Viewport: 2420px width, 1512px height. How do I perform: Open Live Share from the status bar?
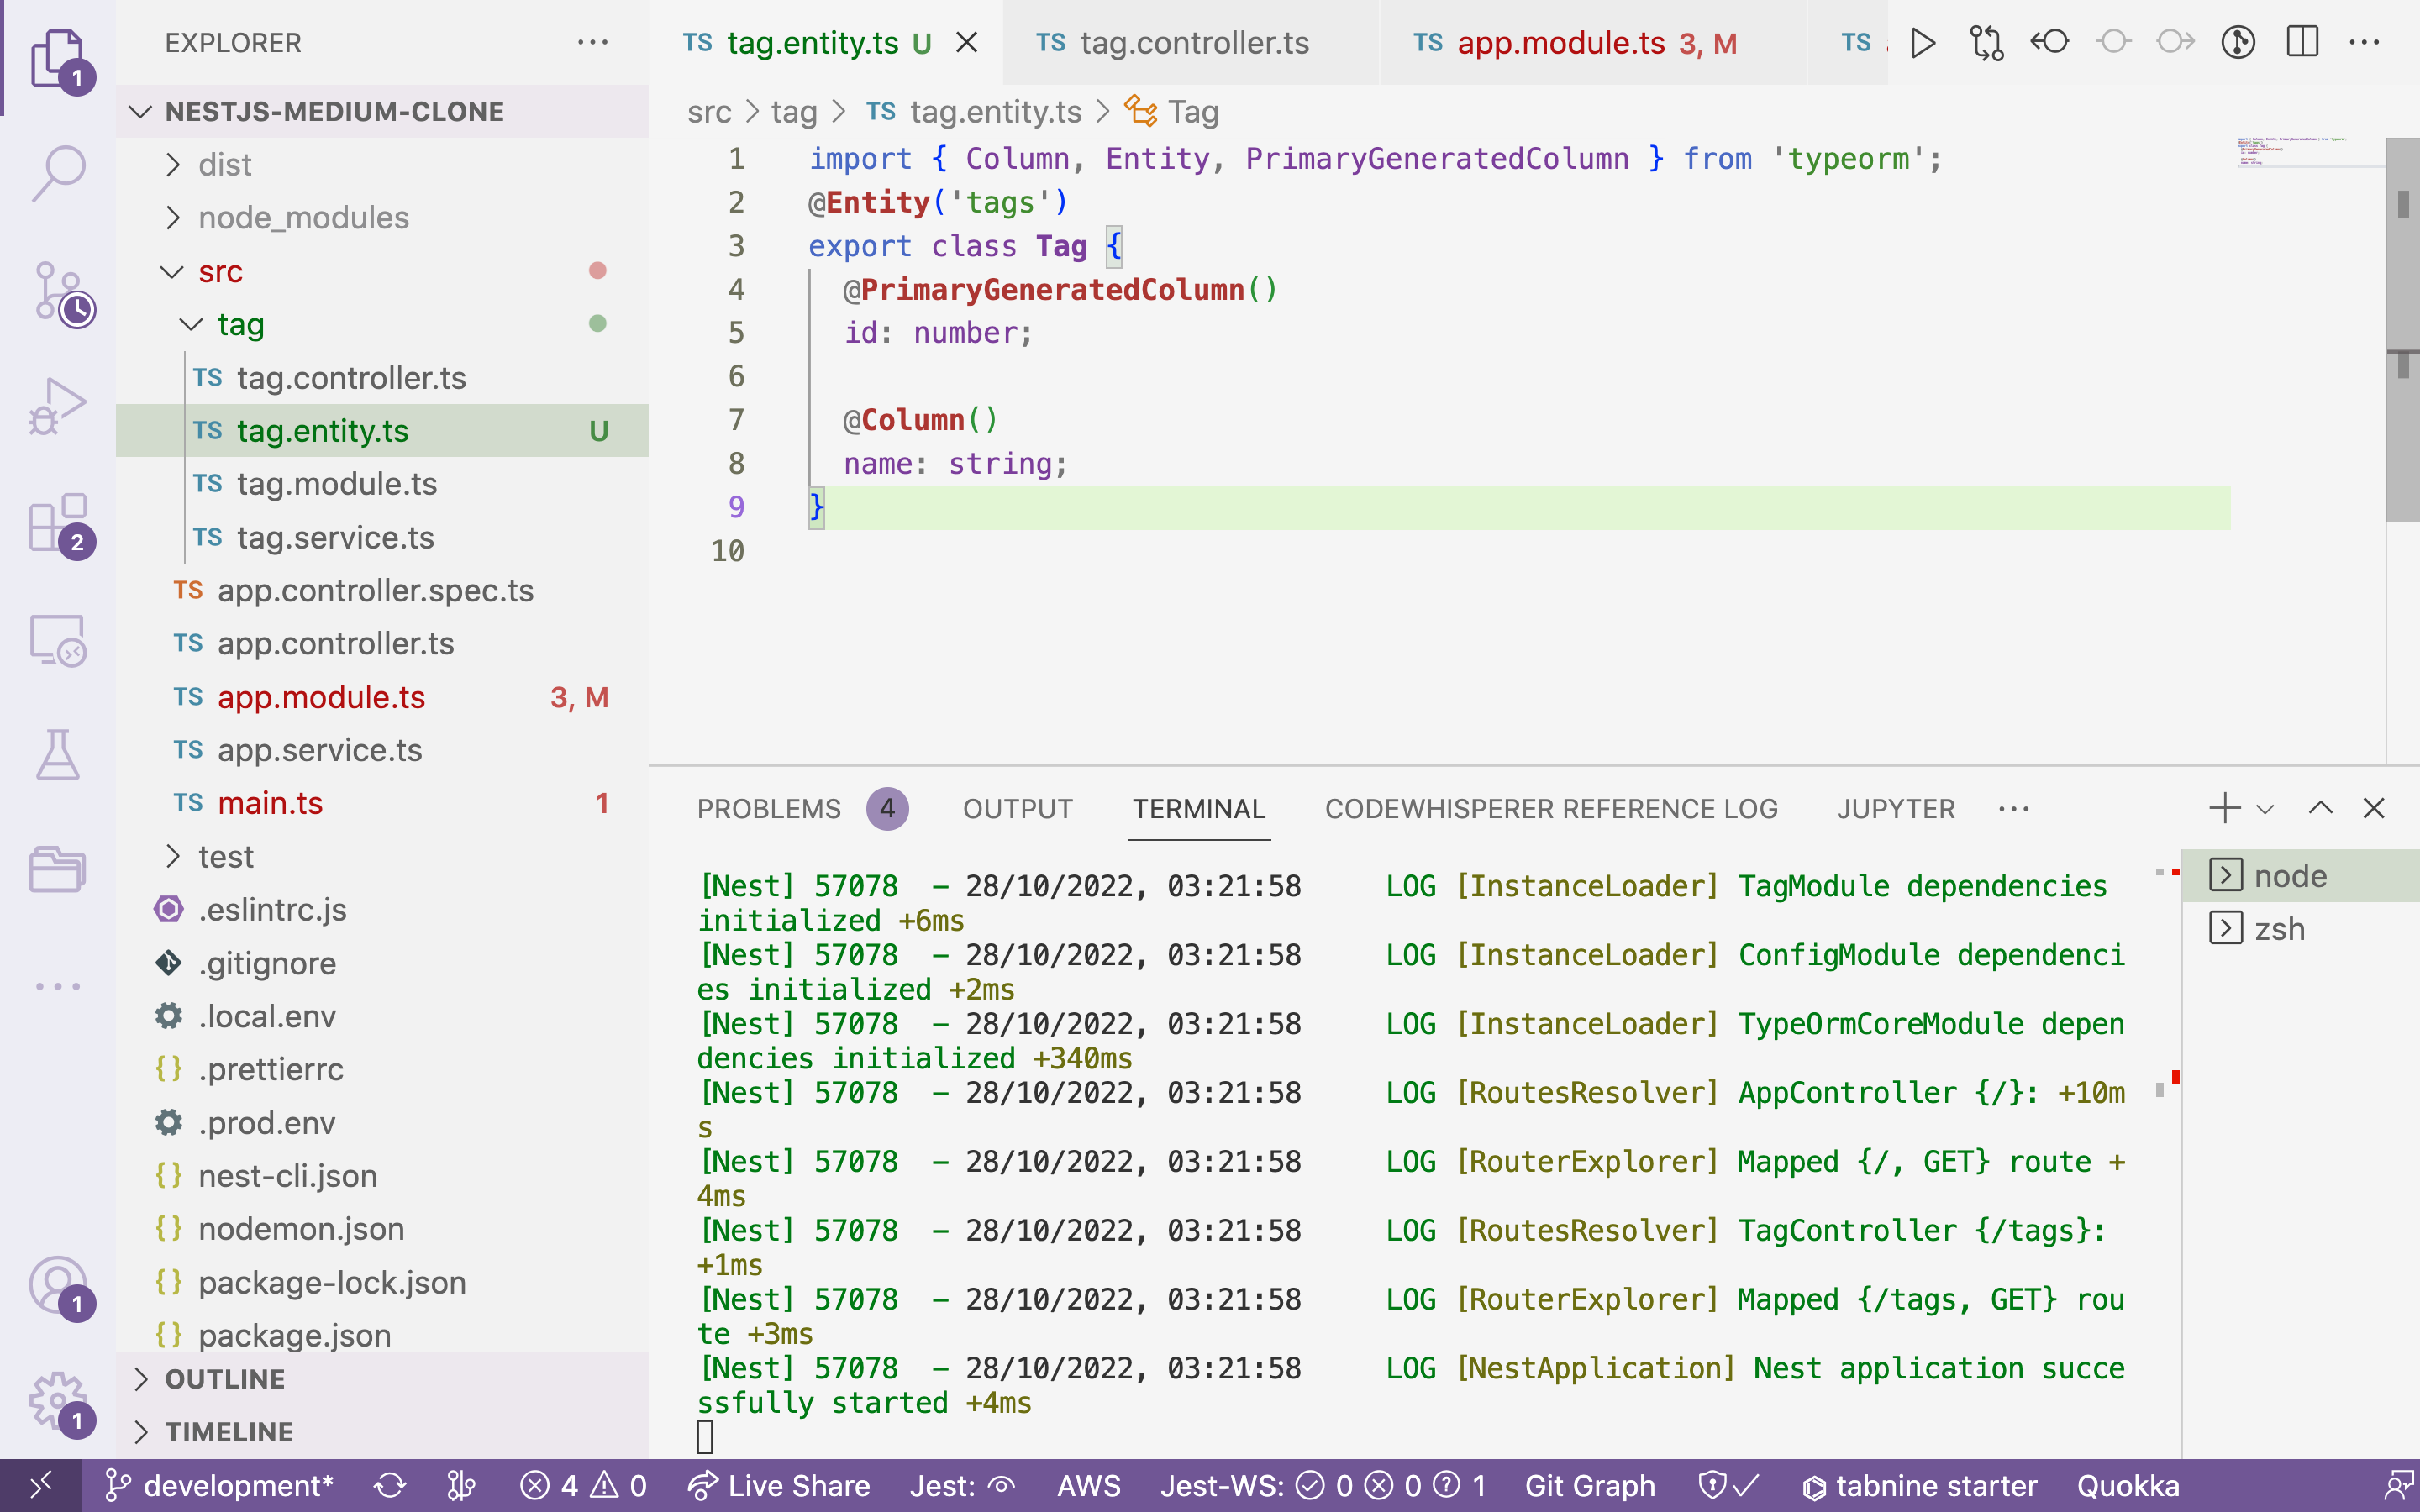pyautogui.click(x=779, y=1486)
